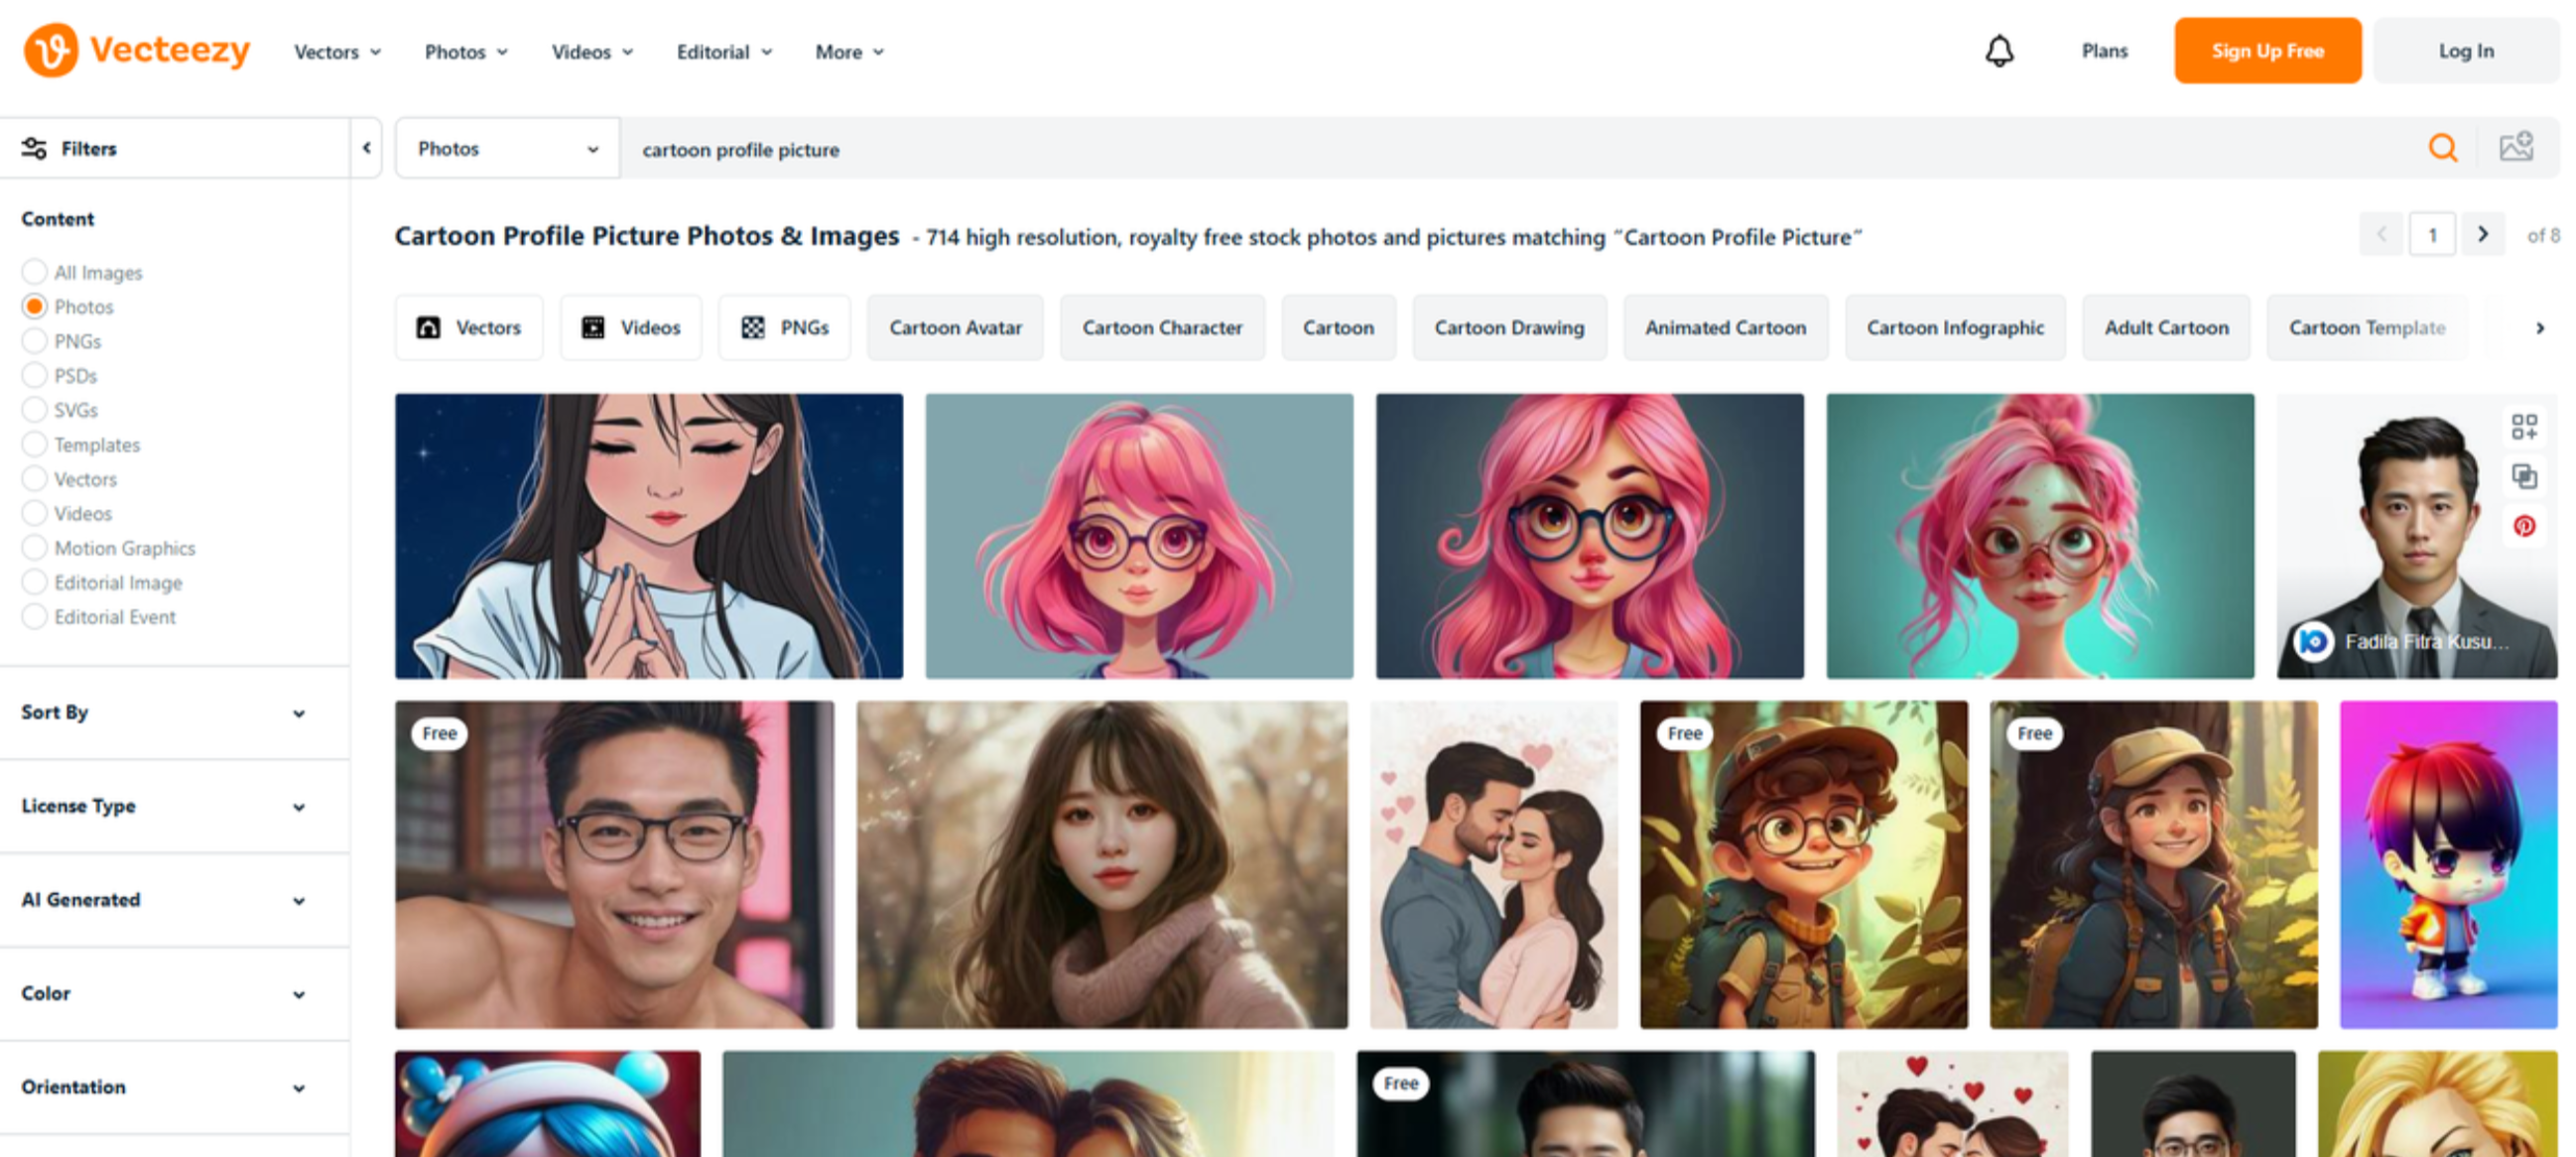Click the Vecteezy logo

[x=137, y=50]
